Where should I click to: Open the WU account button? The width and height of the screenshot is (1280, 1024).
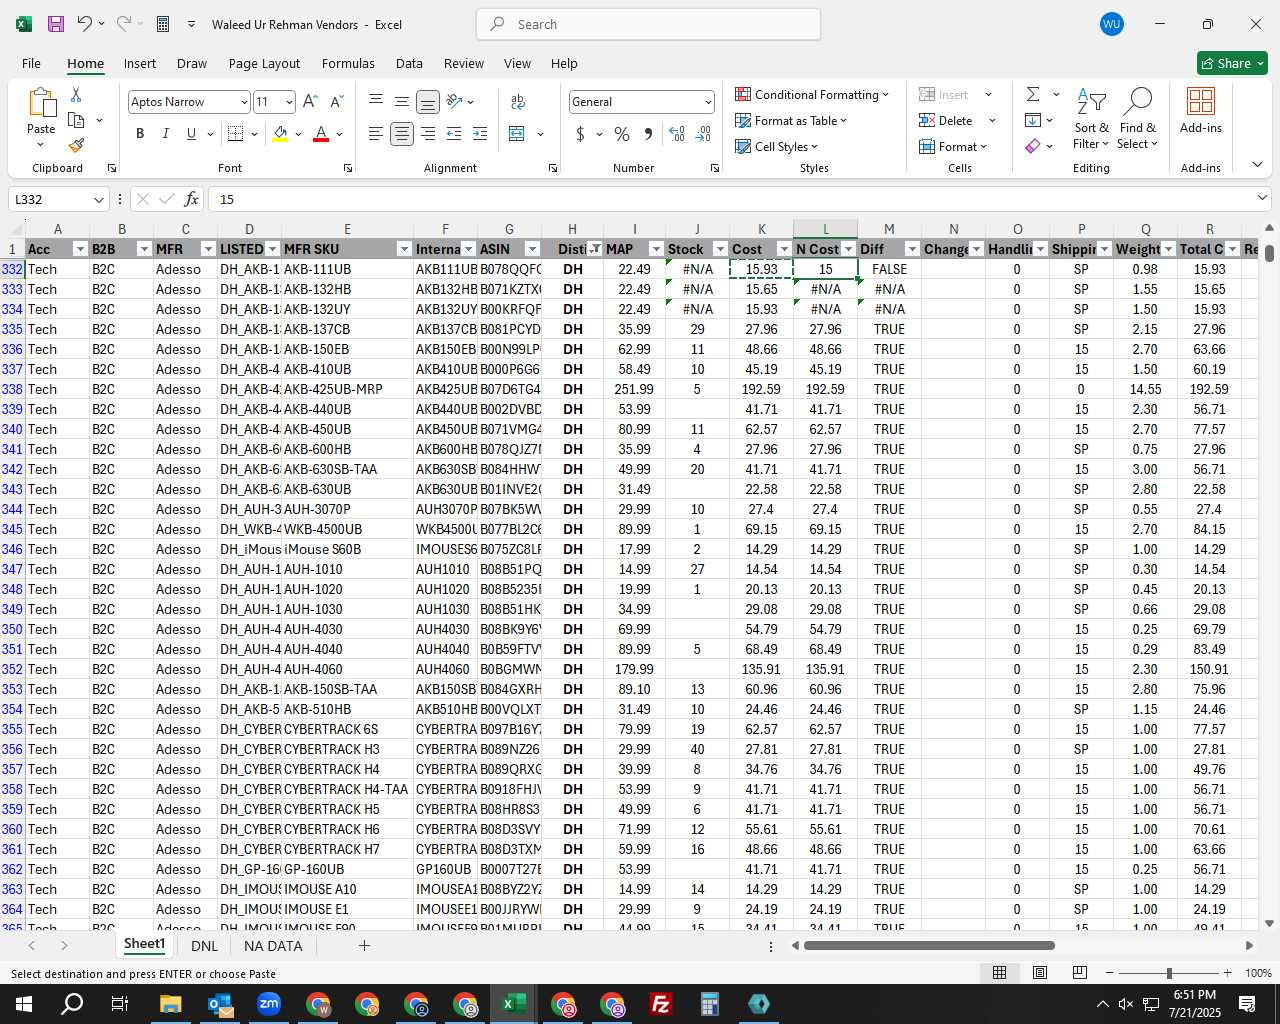1112,24
